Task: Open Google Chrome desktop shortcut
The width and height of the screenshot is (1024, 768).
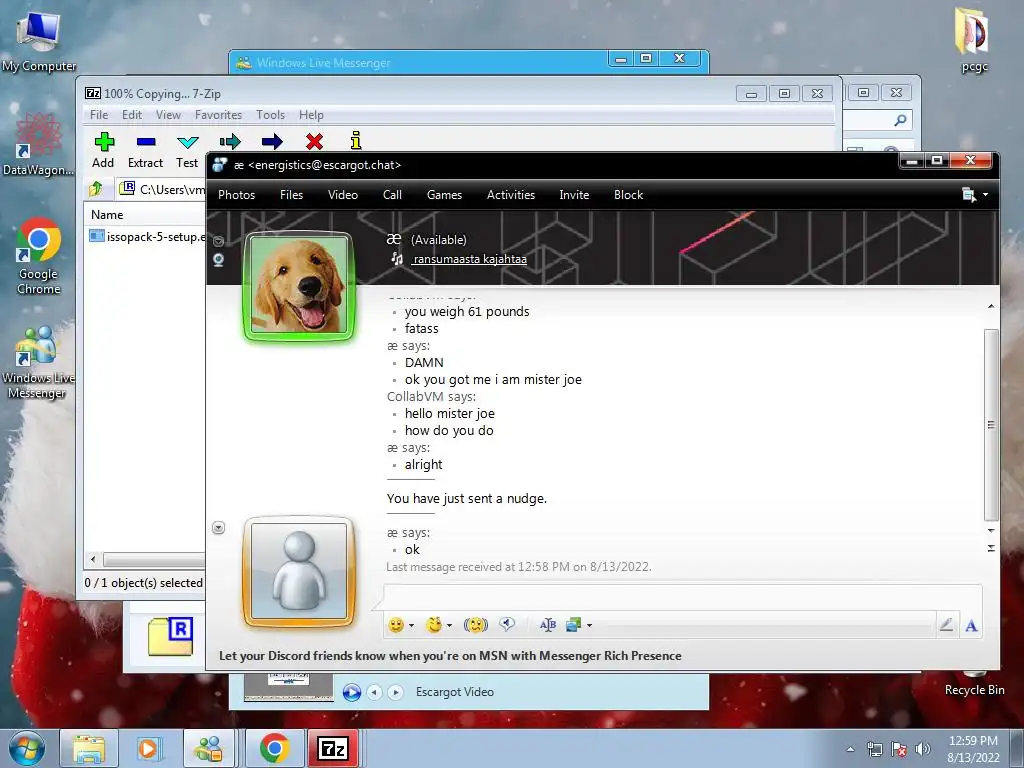Action: (39, 256)
